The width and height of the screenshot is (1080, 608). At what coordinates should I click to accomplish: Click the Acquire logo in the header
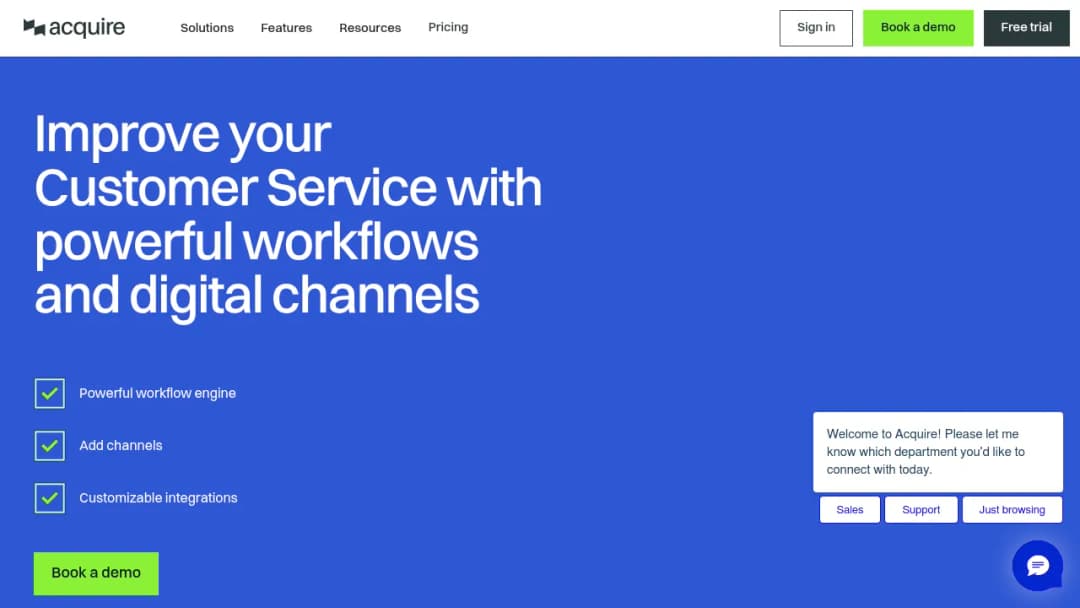coord(74,28)
